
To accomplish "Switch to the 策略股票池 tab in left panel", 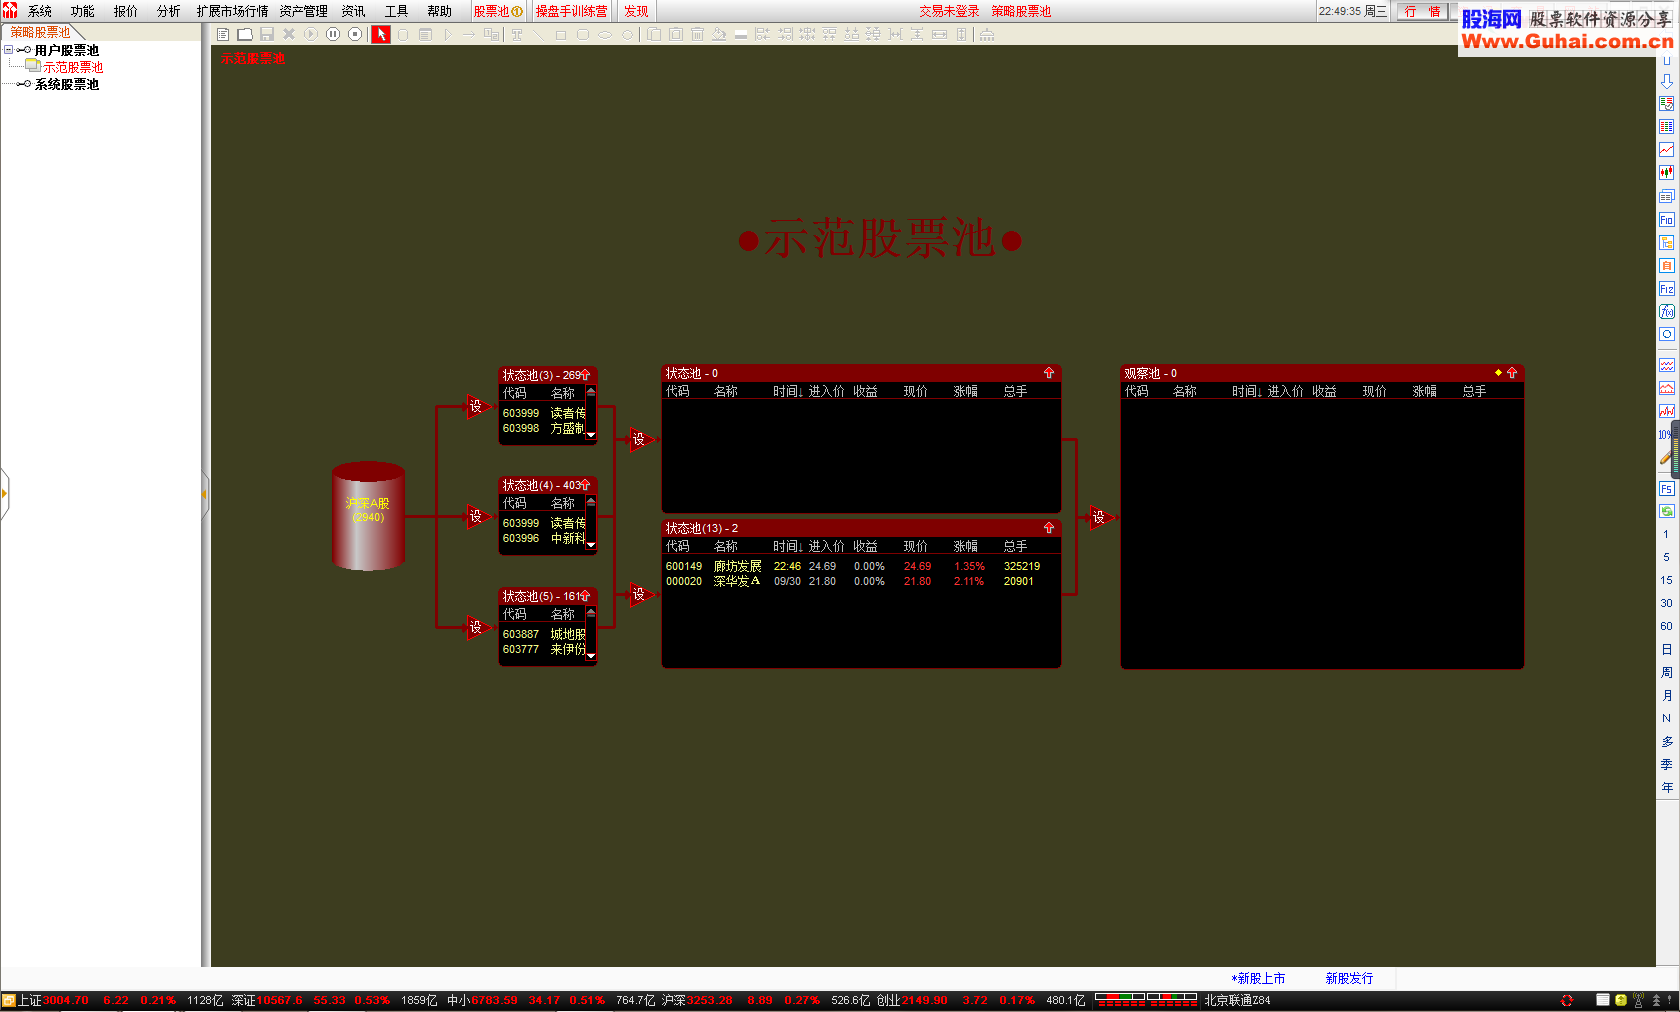I will (x=41, y=32).
